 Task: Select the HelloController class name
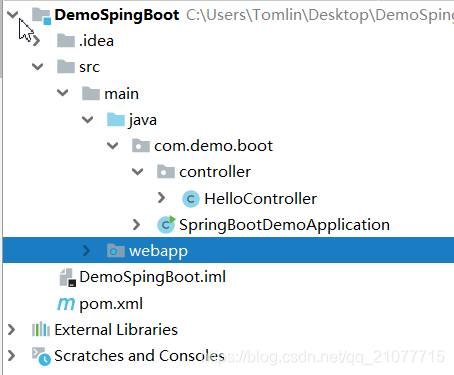tap(260, 198)
